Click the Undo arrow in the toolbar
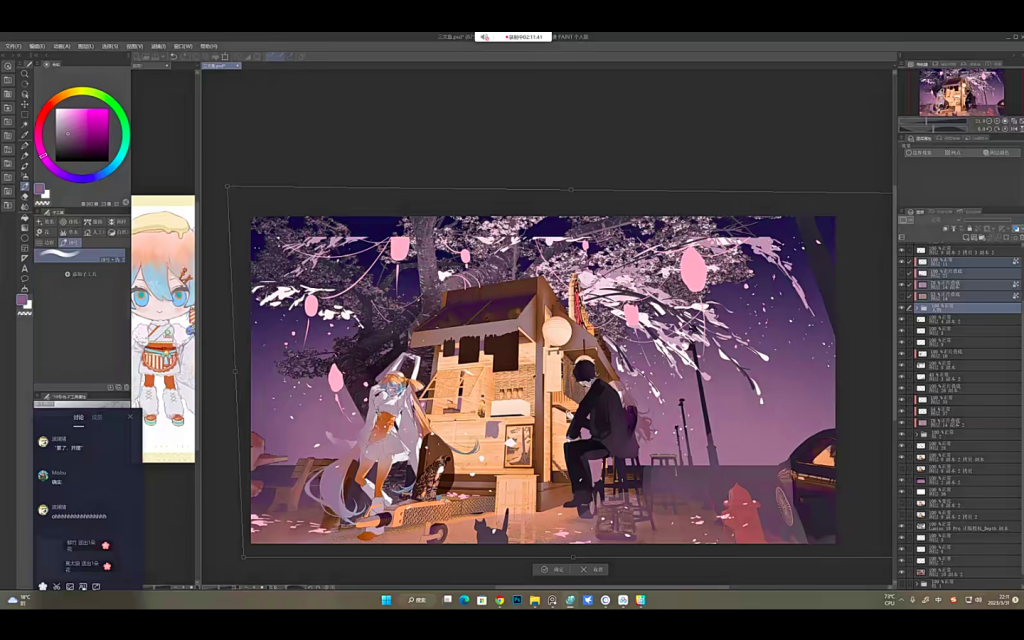Viewport: 1024px width, 640px height. tap(173, 57)
